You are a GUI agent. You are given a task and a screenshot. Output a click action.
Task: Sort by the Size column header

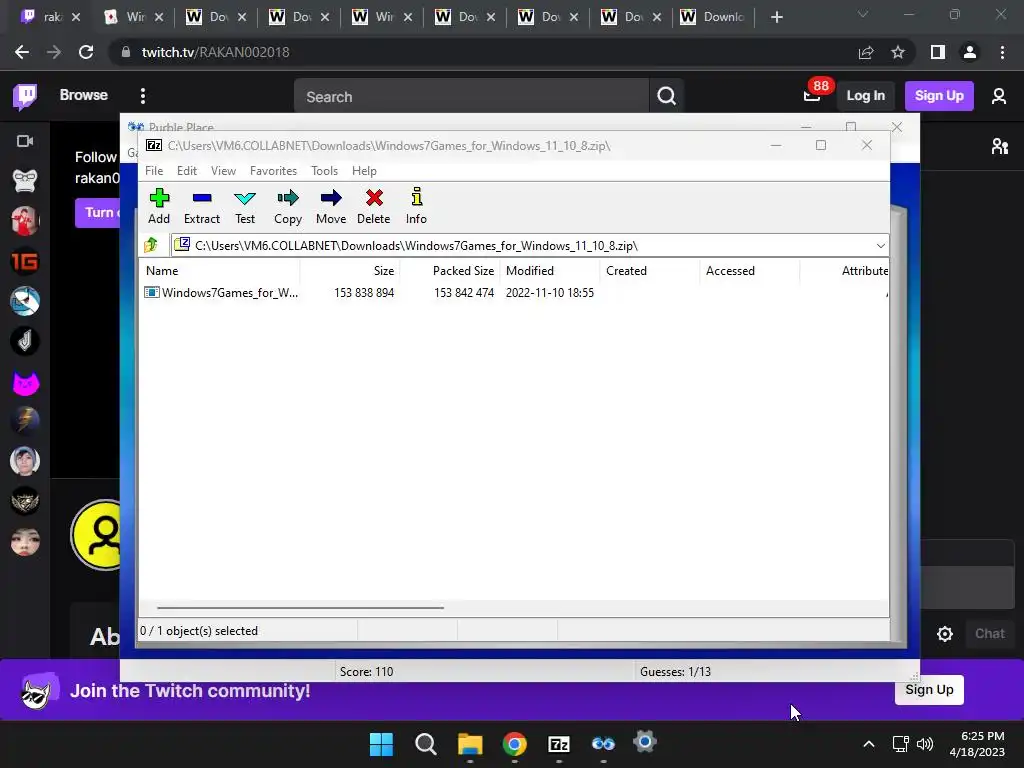coord(350,270)
